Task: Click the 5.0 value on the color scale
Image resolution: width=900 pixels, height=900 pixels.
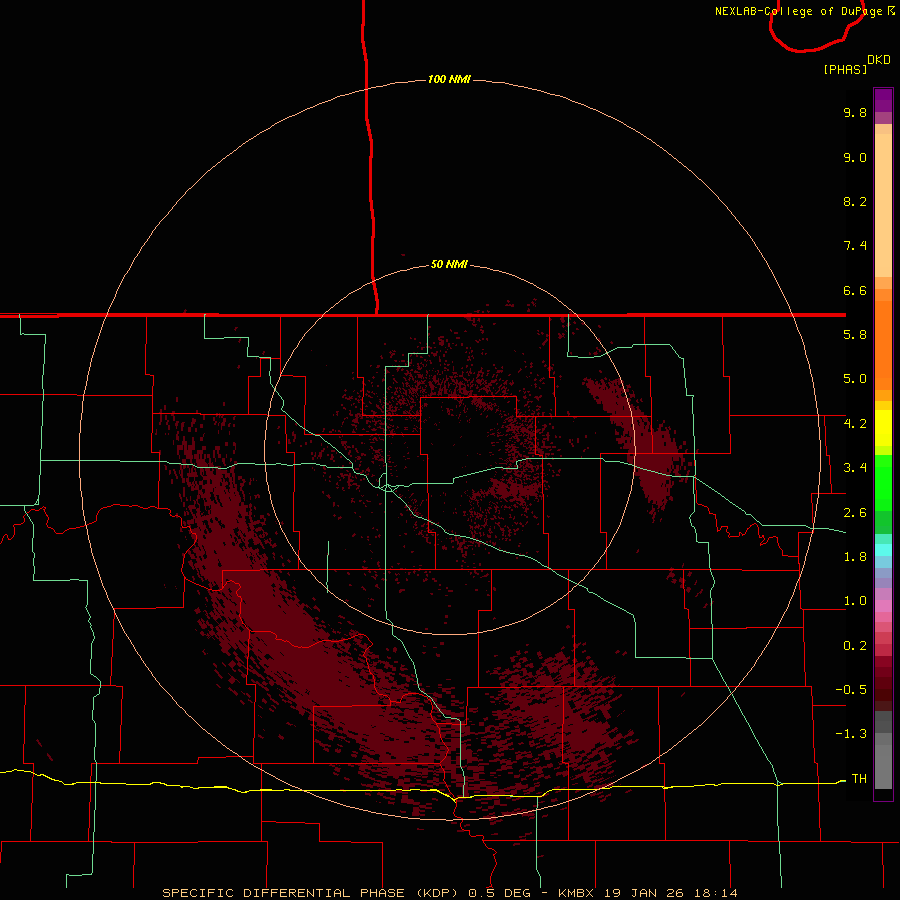Action: 855,379
